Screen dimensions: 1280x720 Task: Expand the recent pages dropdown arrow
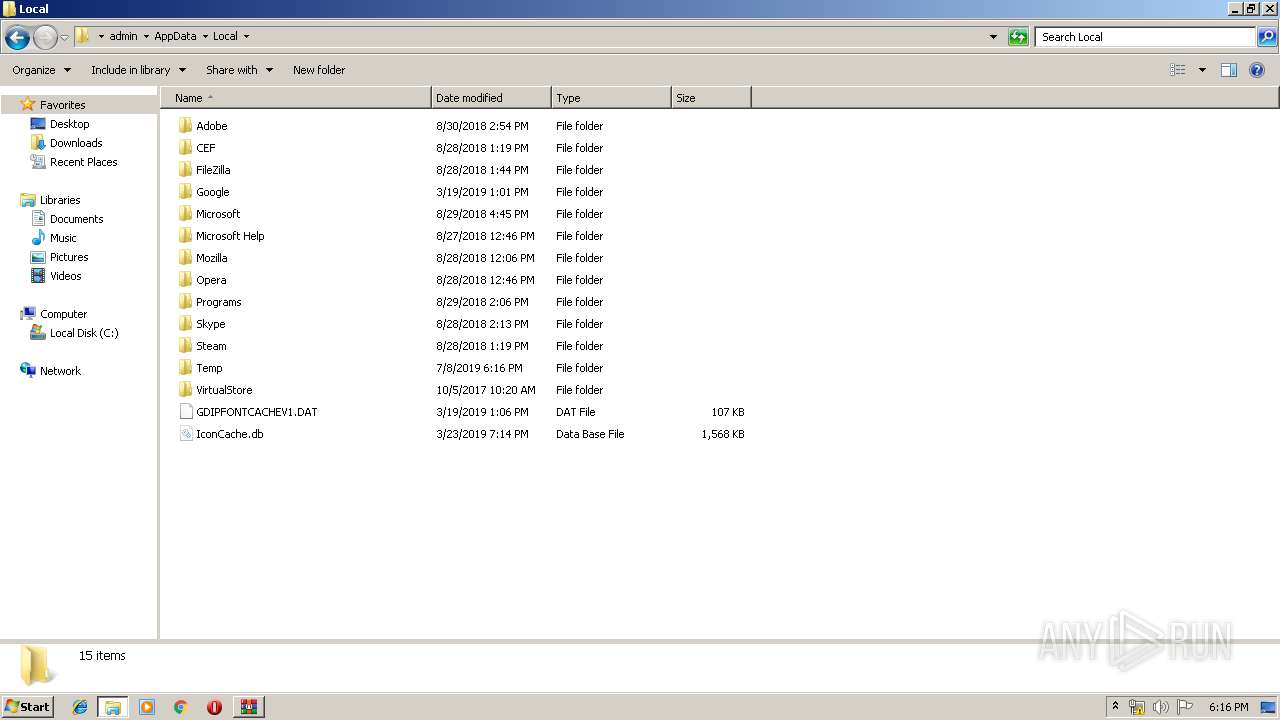(64, 37)
